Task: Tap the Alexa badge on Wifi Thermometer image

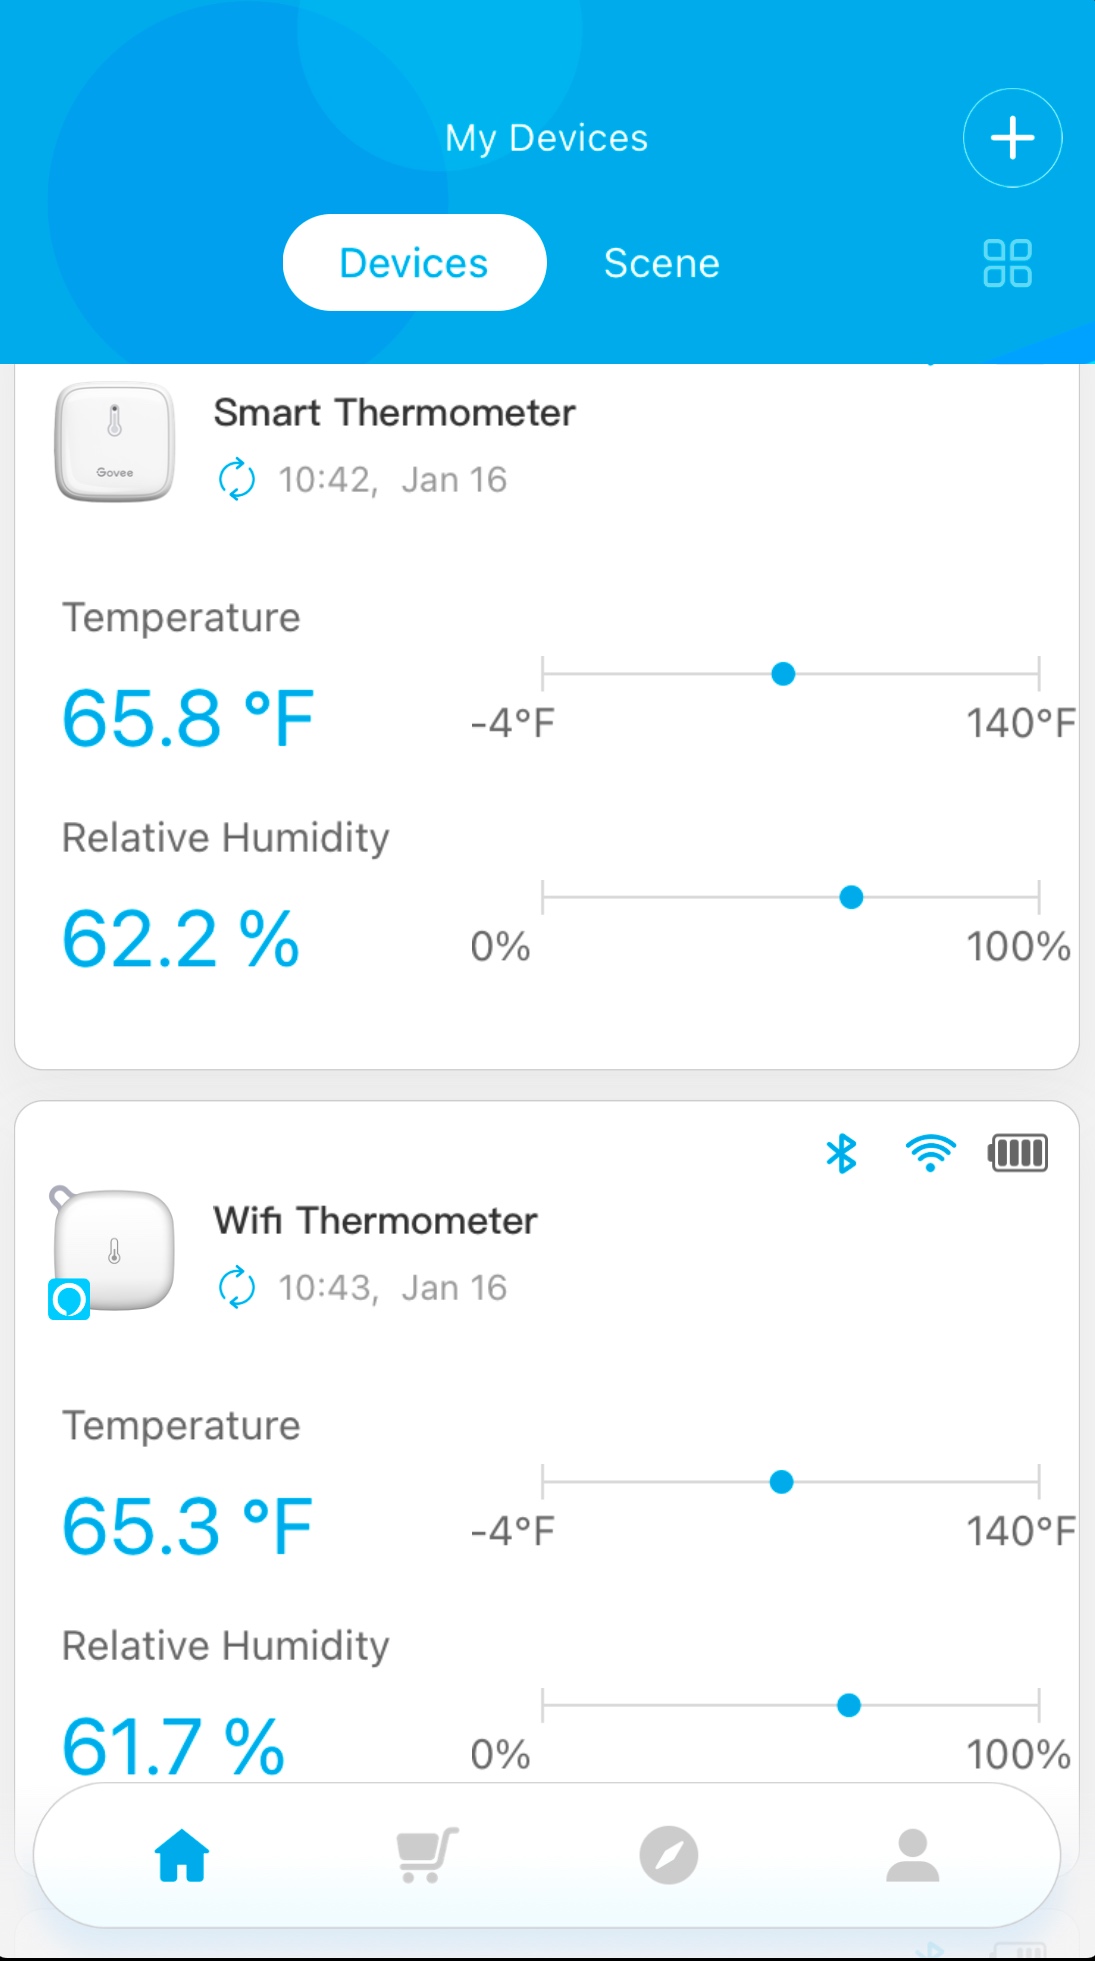Action: point(69,1299)
